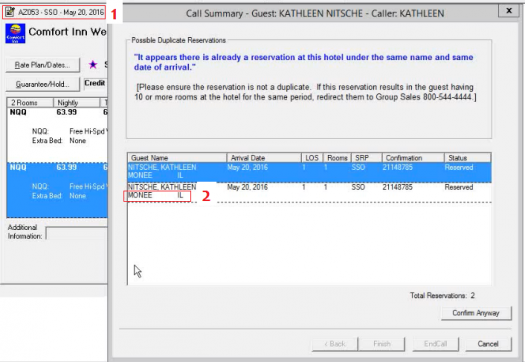Click MONEE IL under second reservation
525x362 pixels.
(x=156, y=195)
